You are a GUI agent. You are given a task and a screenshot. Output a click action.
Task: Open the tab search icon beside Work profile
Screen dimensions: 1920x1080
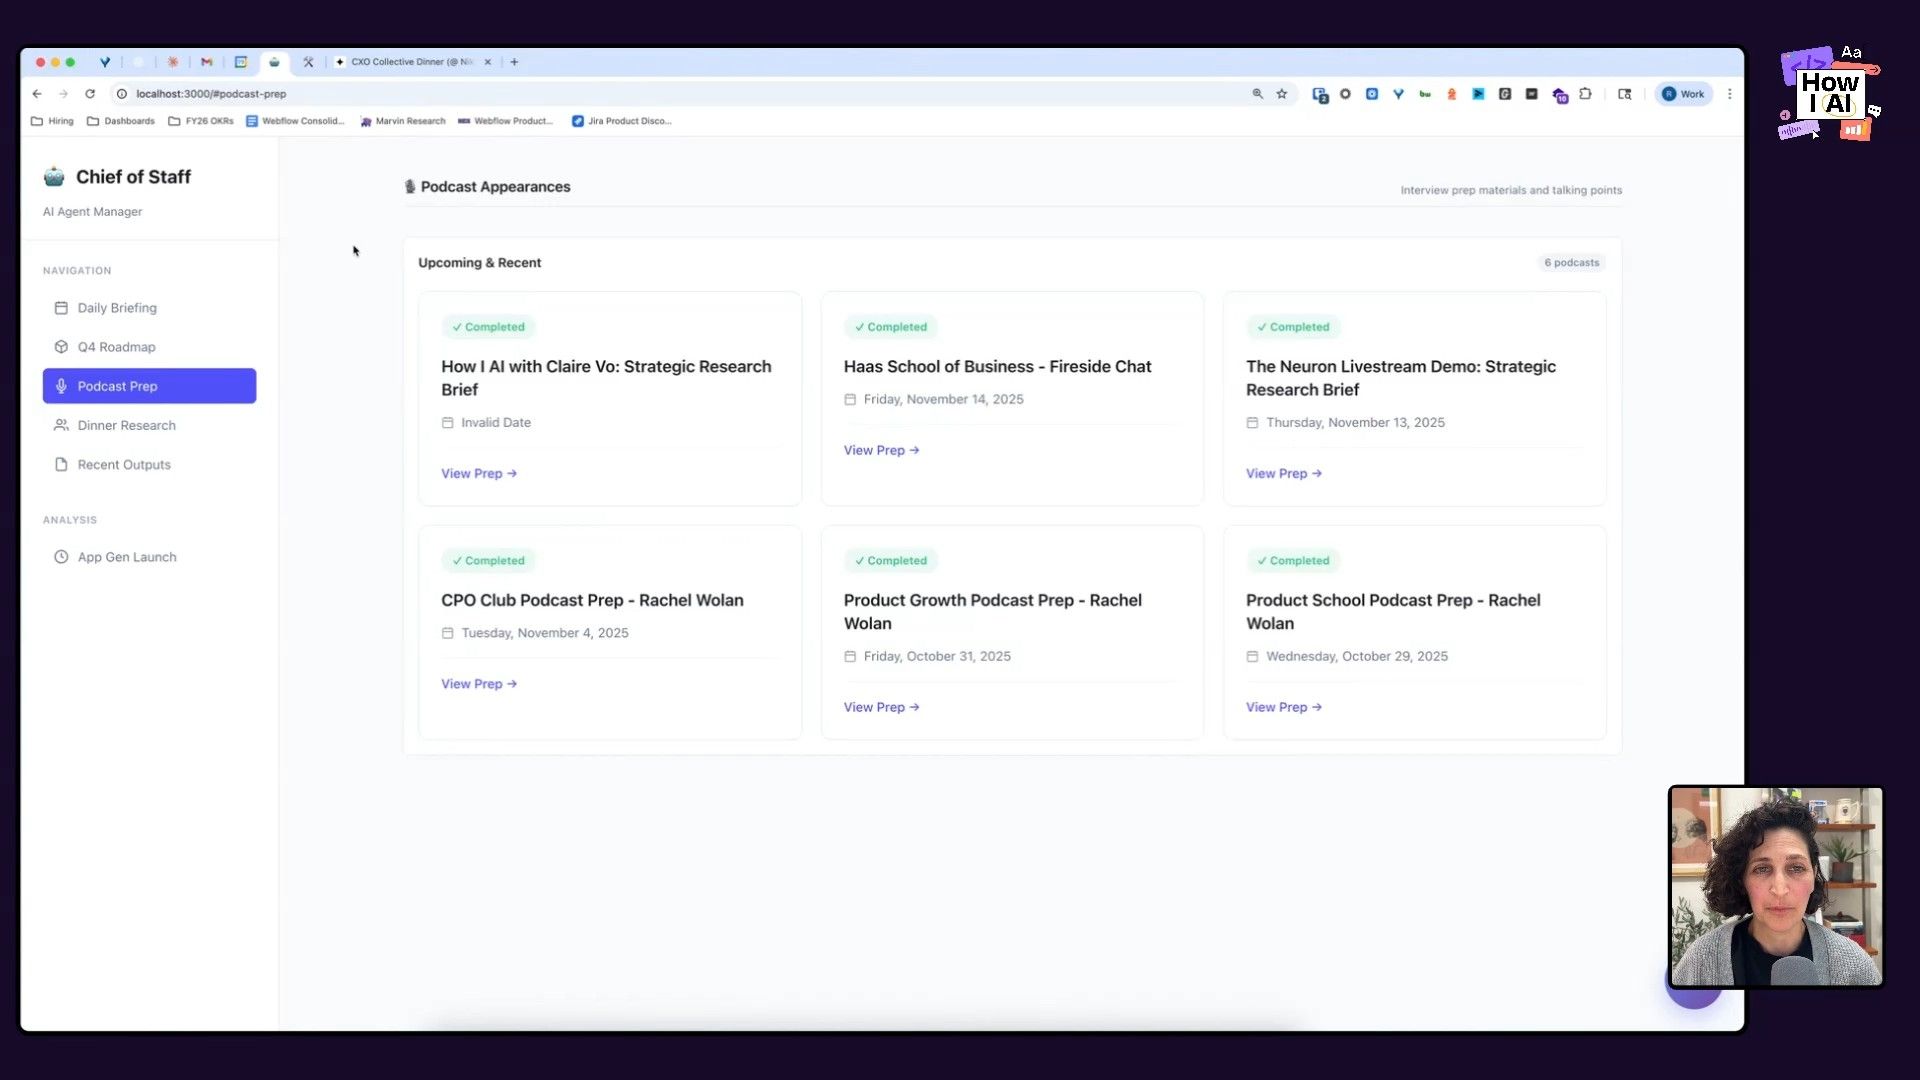pos(1625,94)
